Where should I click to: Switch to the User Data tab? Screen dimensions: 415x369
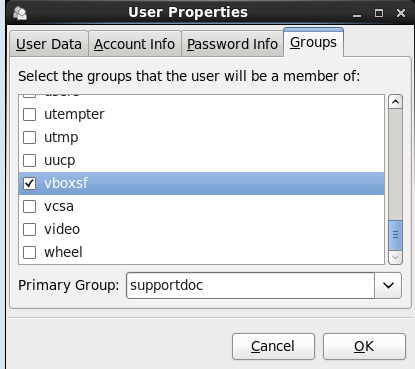coord(49,44)
